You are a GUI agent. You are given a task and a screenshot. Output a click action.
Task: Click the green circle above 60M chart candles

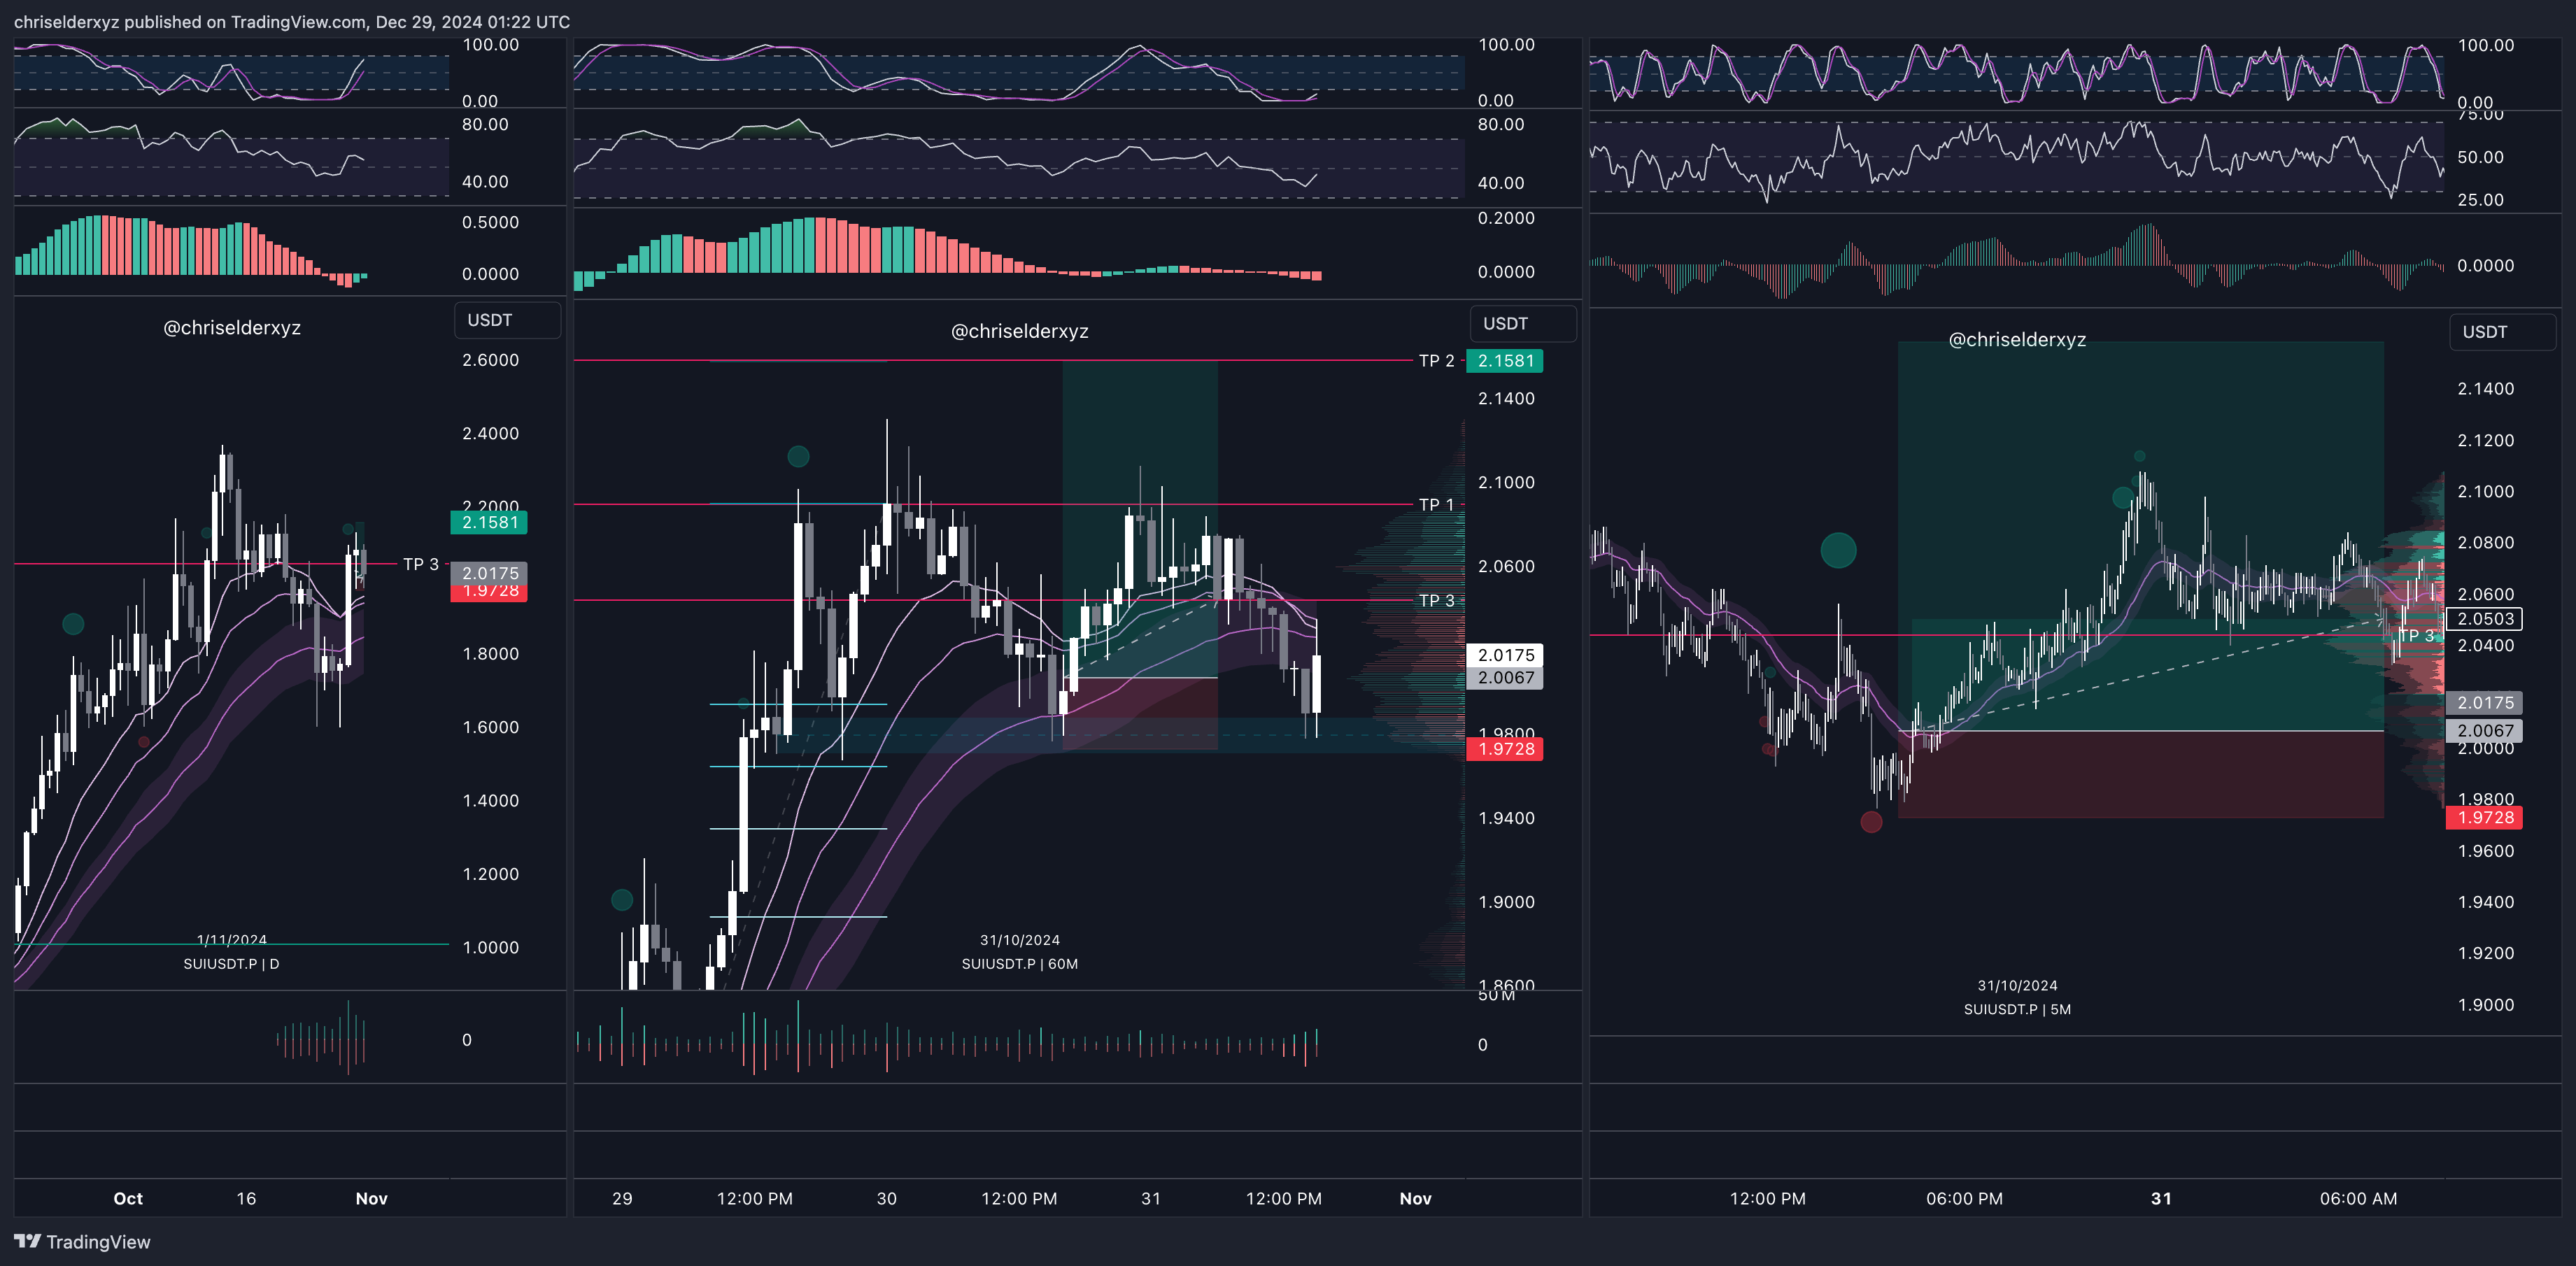[798, 457]
